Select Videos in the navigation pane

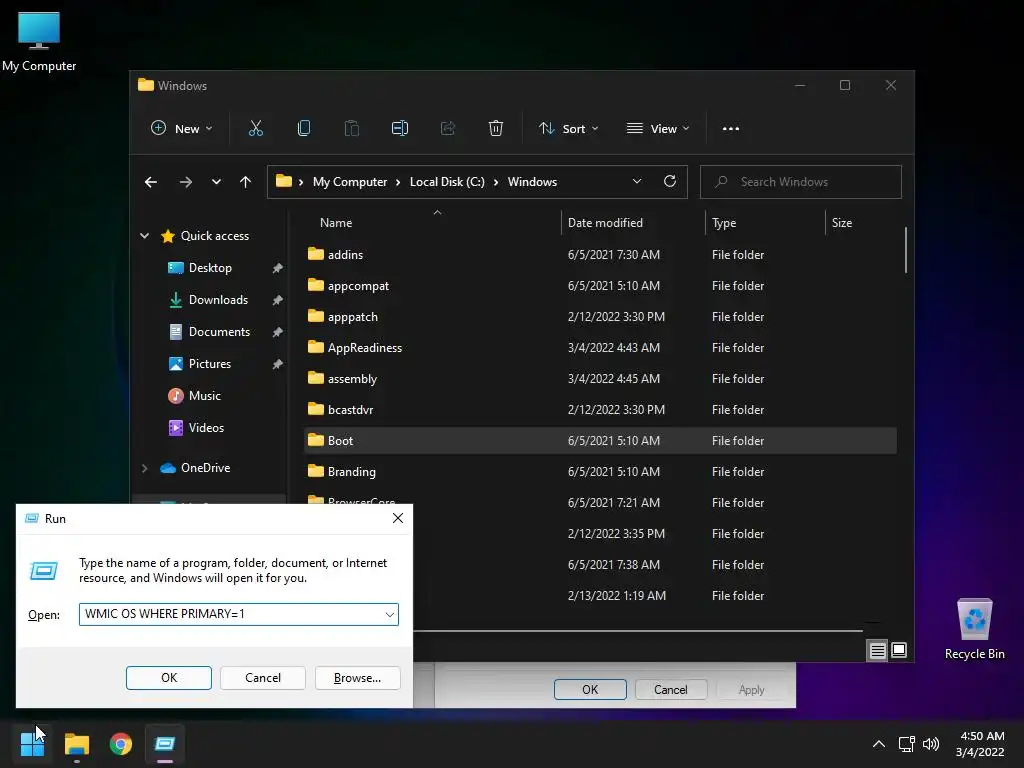click(x=206, y=428)
